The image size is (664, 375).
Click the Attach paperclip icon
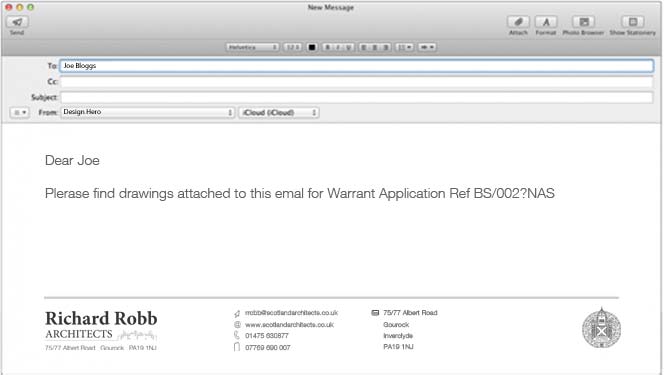518,22
